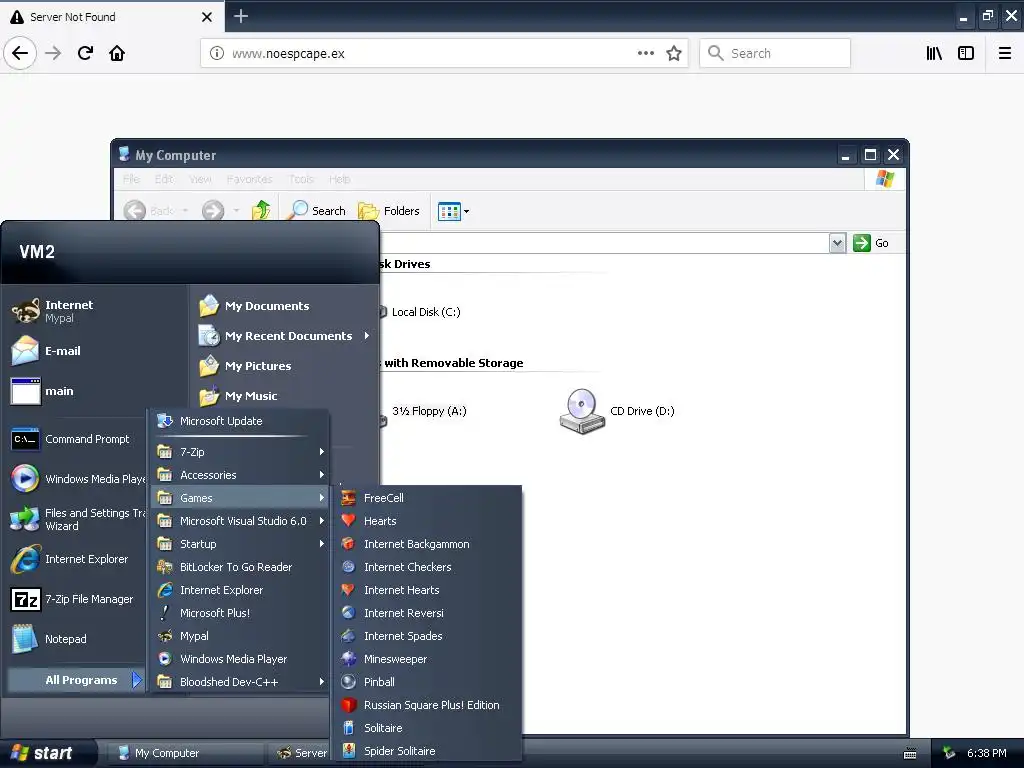Open new browser tab with plus
This screenshot has width=1024, height=768.
(241, 16)
